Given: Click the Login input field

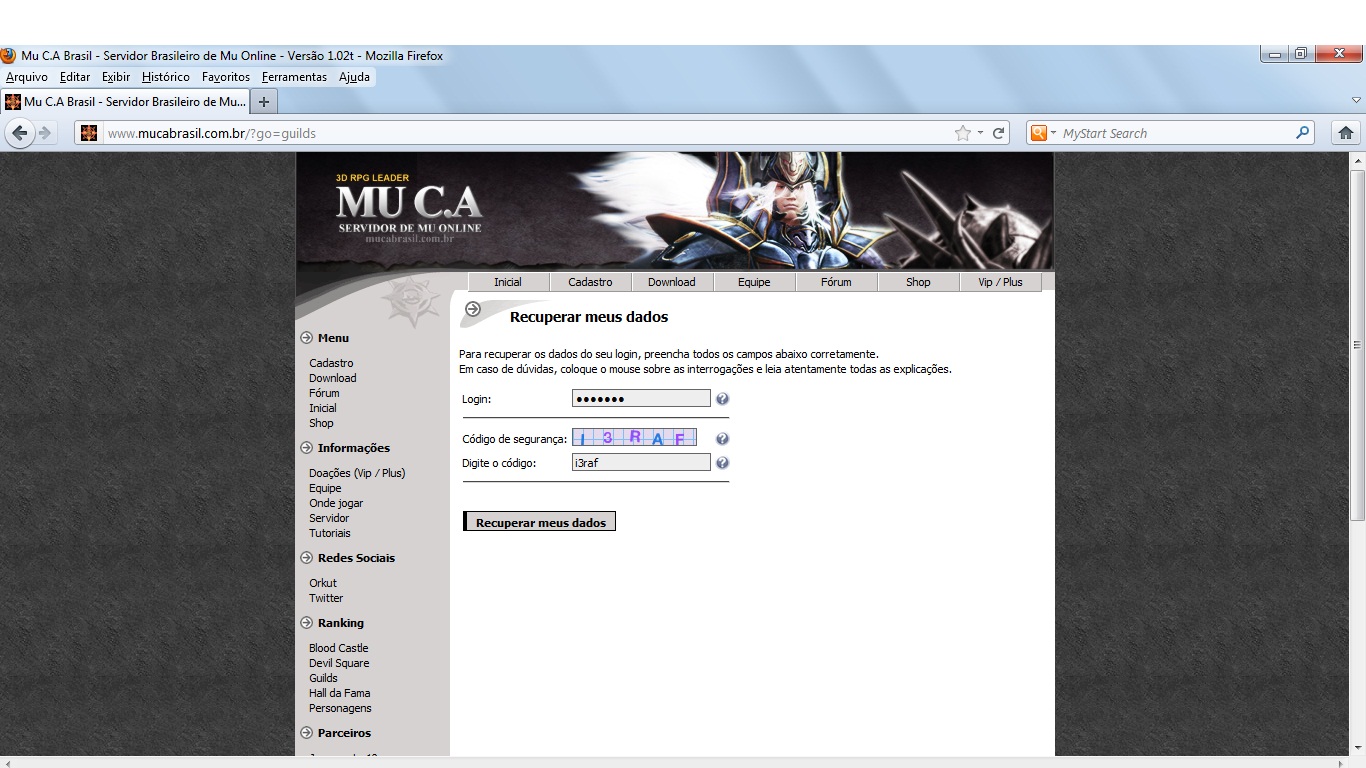Looking at the screenshot, I should (x=640, y=399).
